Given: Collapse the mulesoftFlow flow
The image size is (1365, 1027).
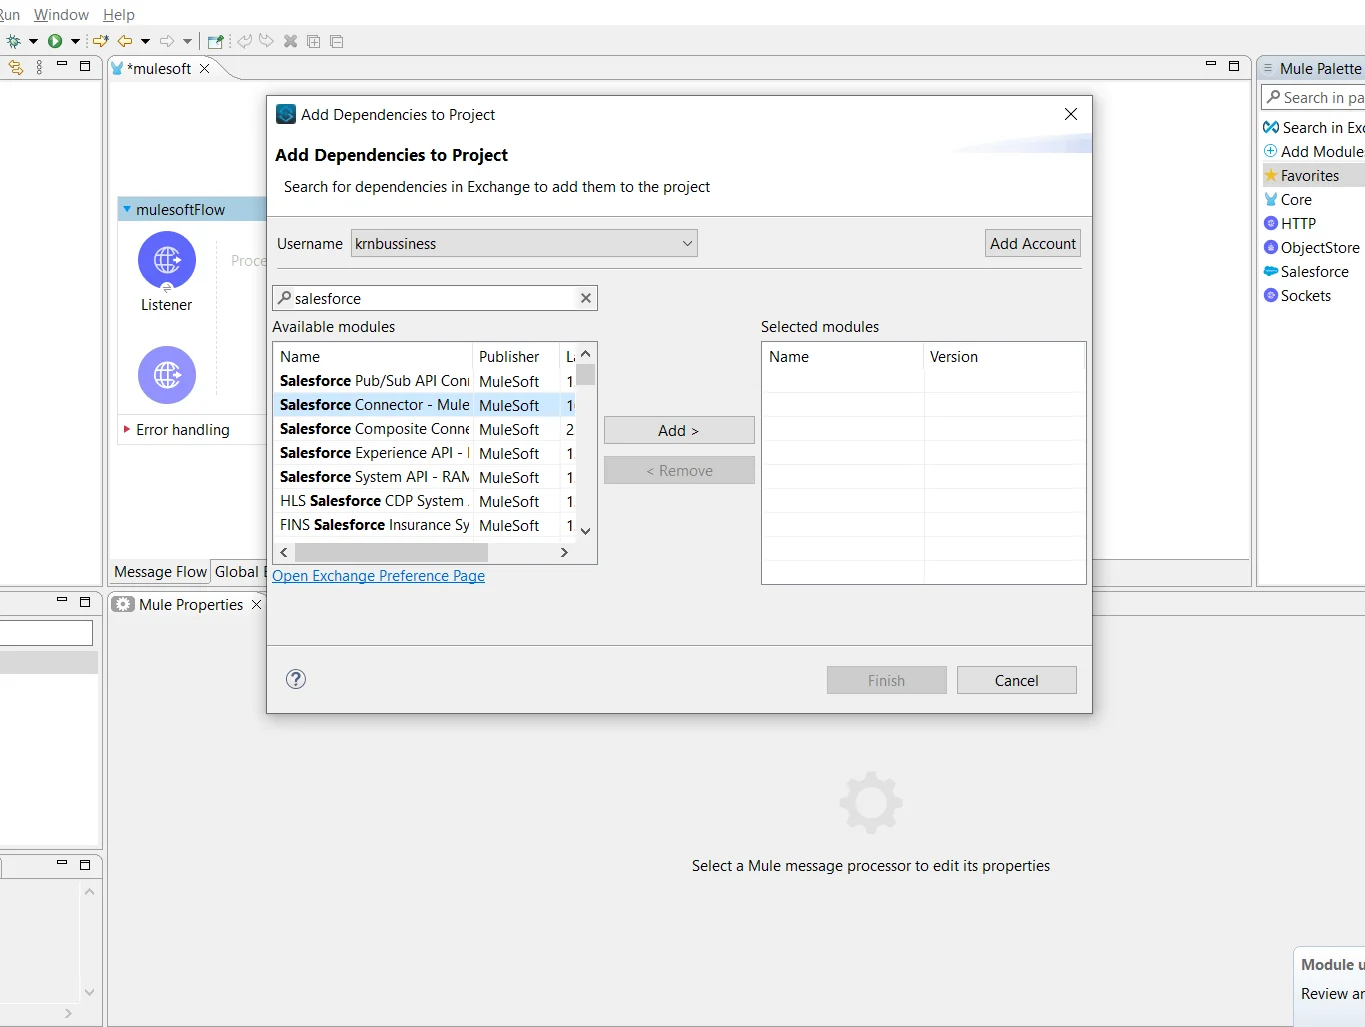Looking at the screenshot, I should (126, 209).
